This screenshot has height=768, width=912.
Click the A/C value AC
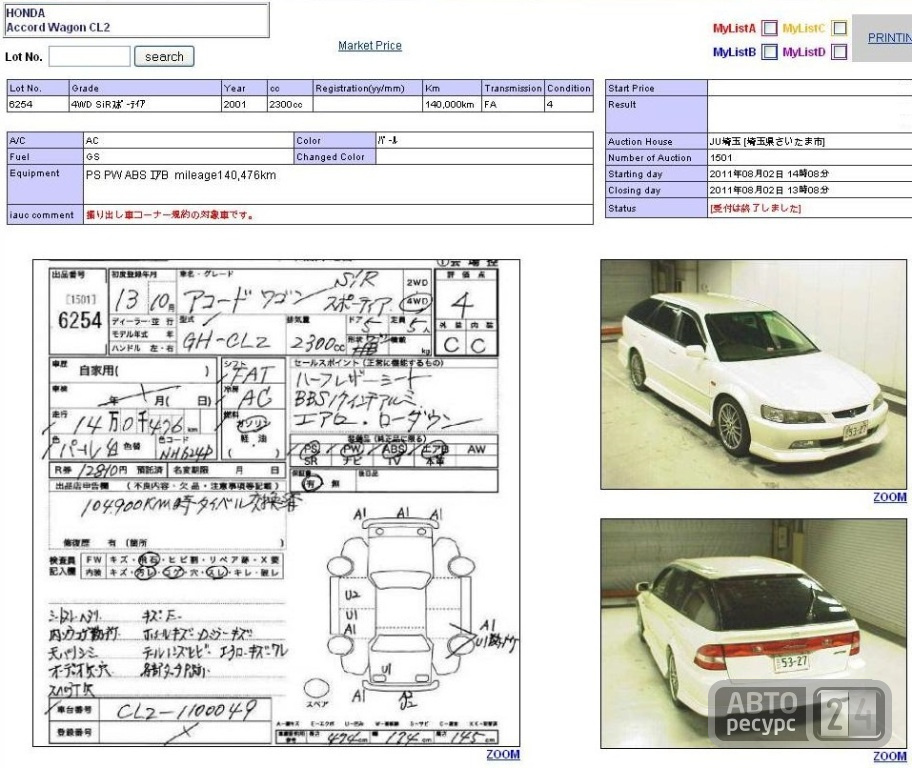coord(92,141)
